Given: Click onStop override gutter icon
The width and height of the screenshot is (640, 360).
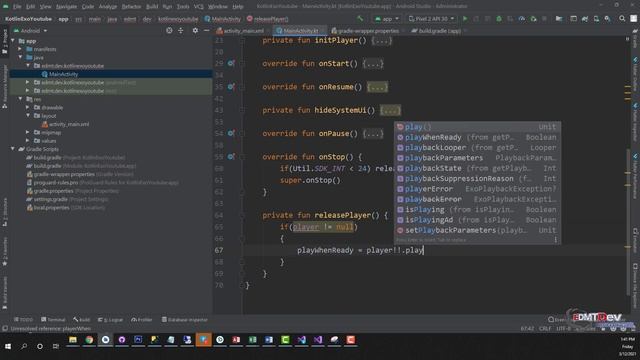Looking at the screenshot, I should coord(231,156).
